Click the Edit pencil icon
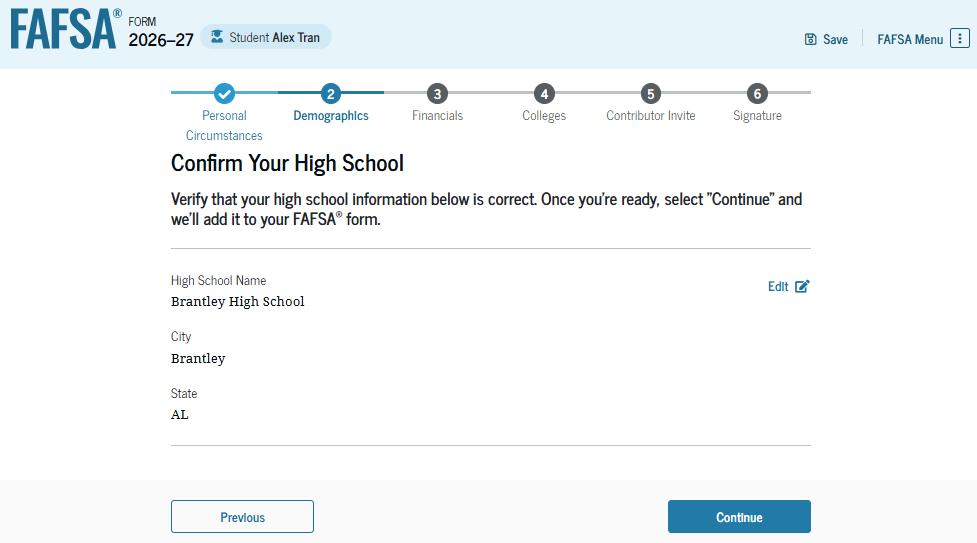Screen dimensions: 977x543 pos(802,286)
